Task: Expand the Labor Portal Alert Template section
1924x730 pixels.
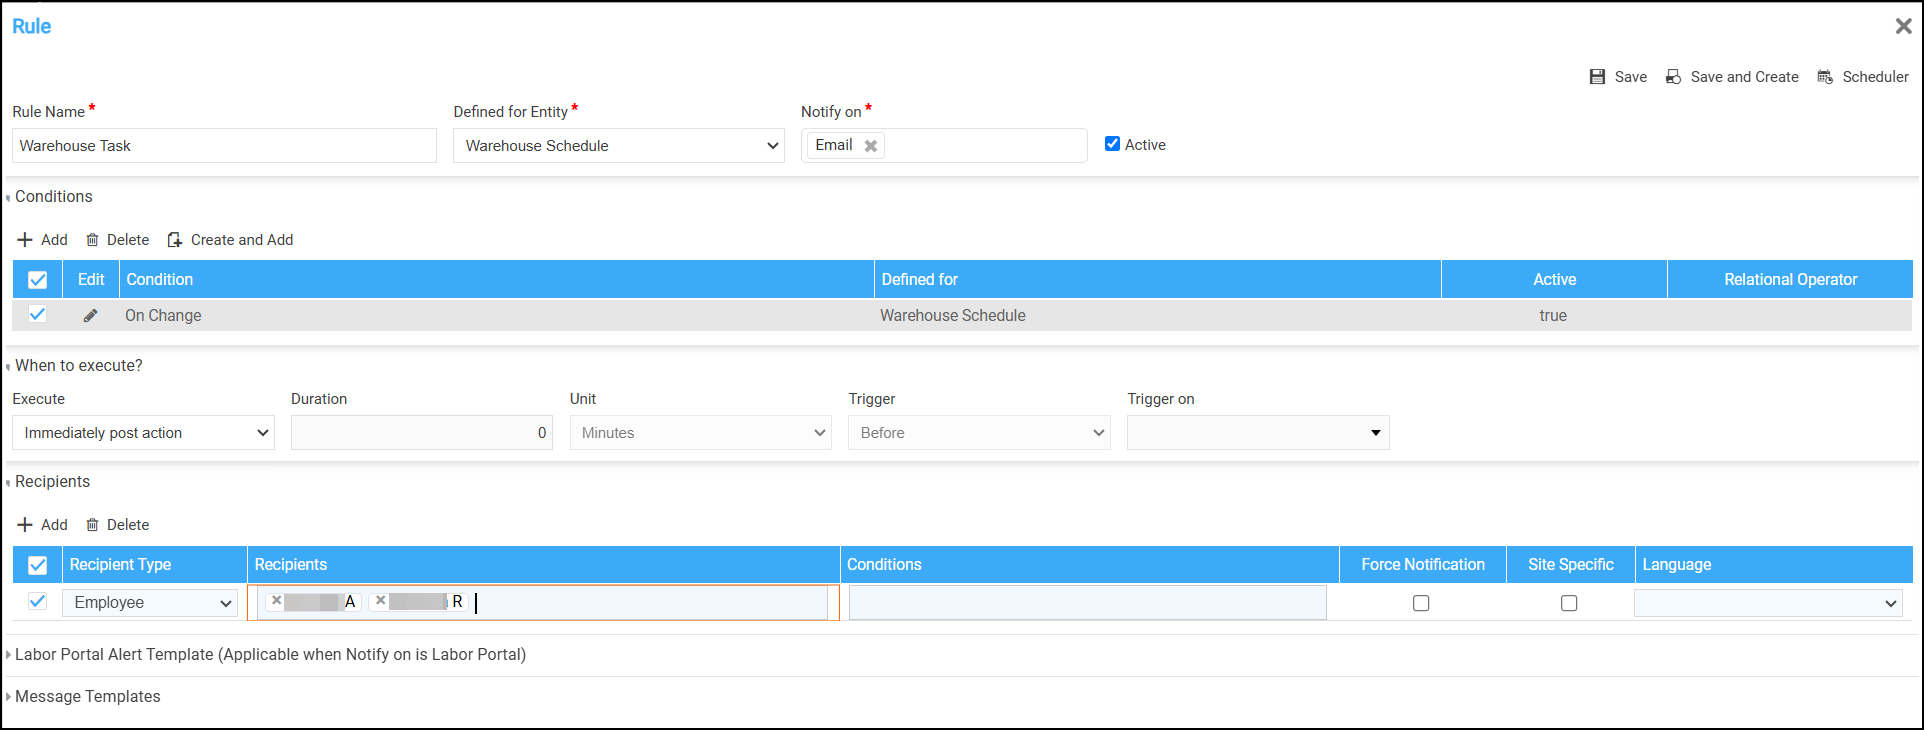Action: tap(270, 654)
